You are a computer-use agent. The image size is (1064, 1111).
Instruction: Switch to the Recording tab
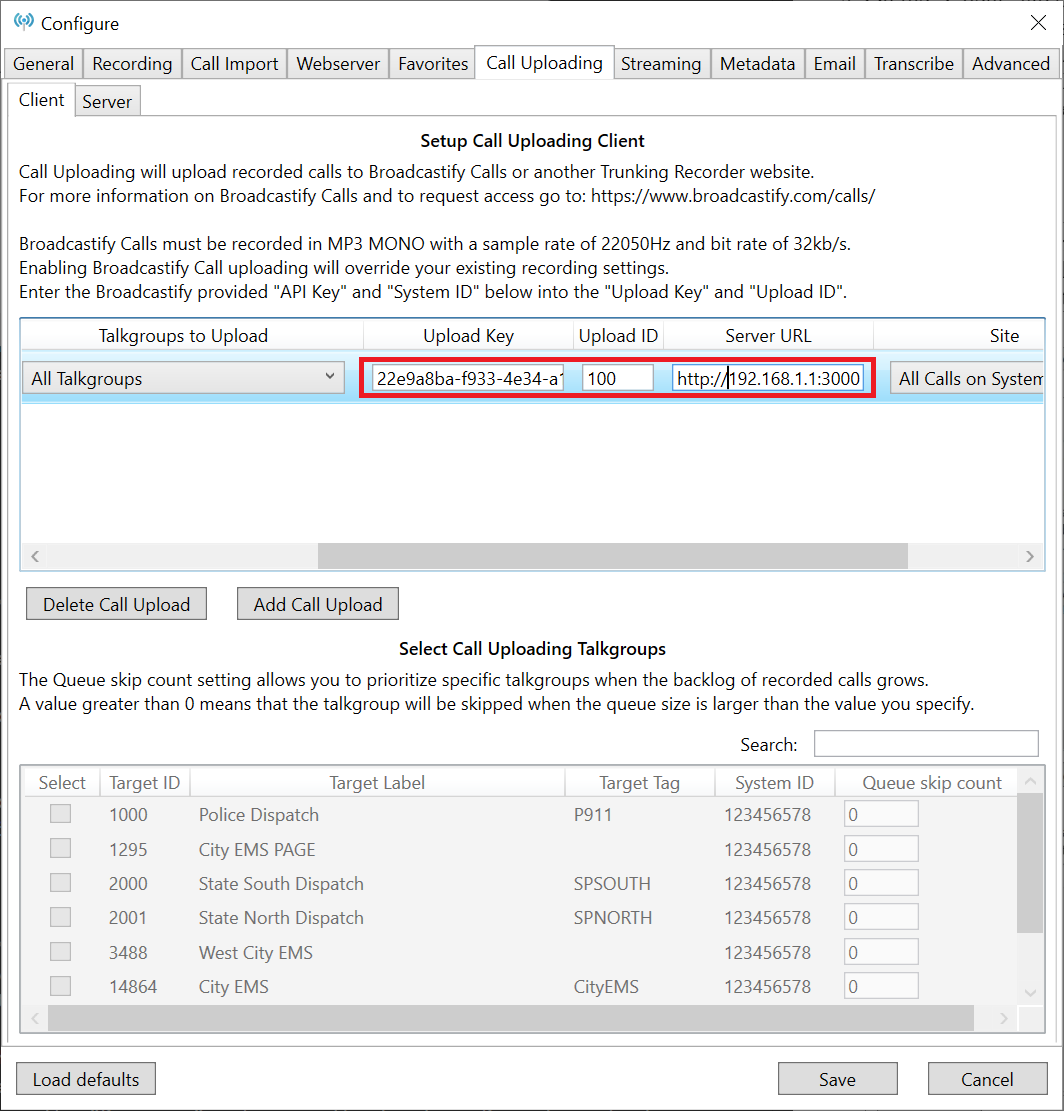[132, 64]
